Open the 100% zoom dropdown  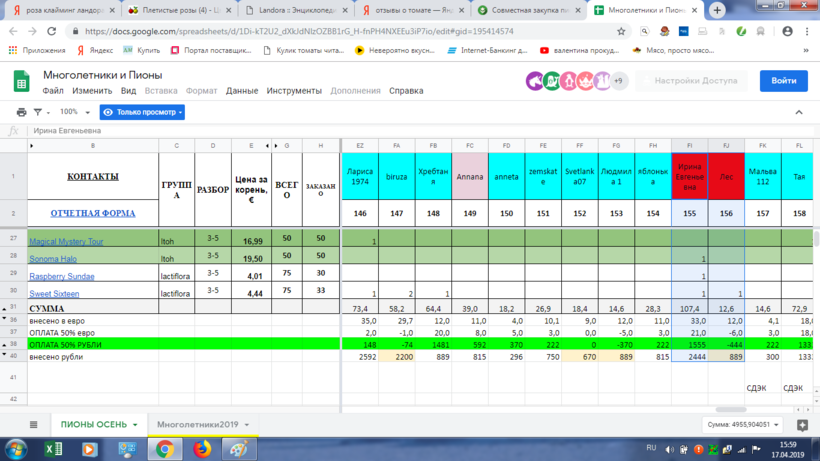[73, 112]
